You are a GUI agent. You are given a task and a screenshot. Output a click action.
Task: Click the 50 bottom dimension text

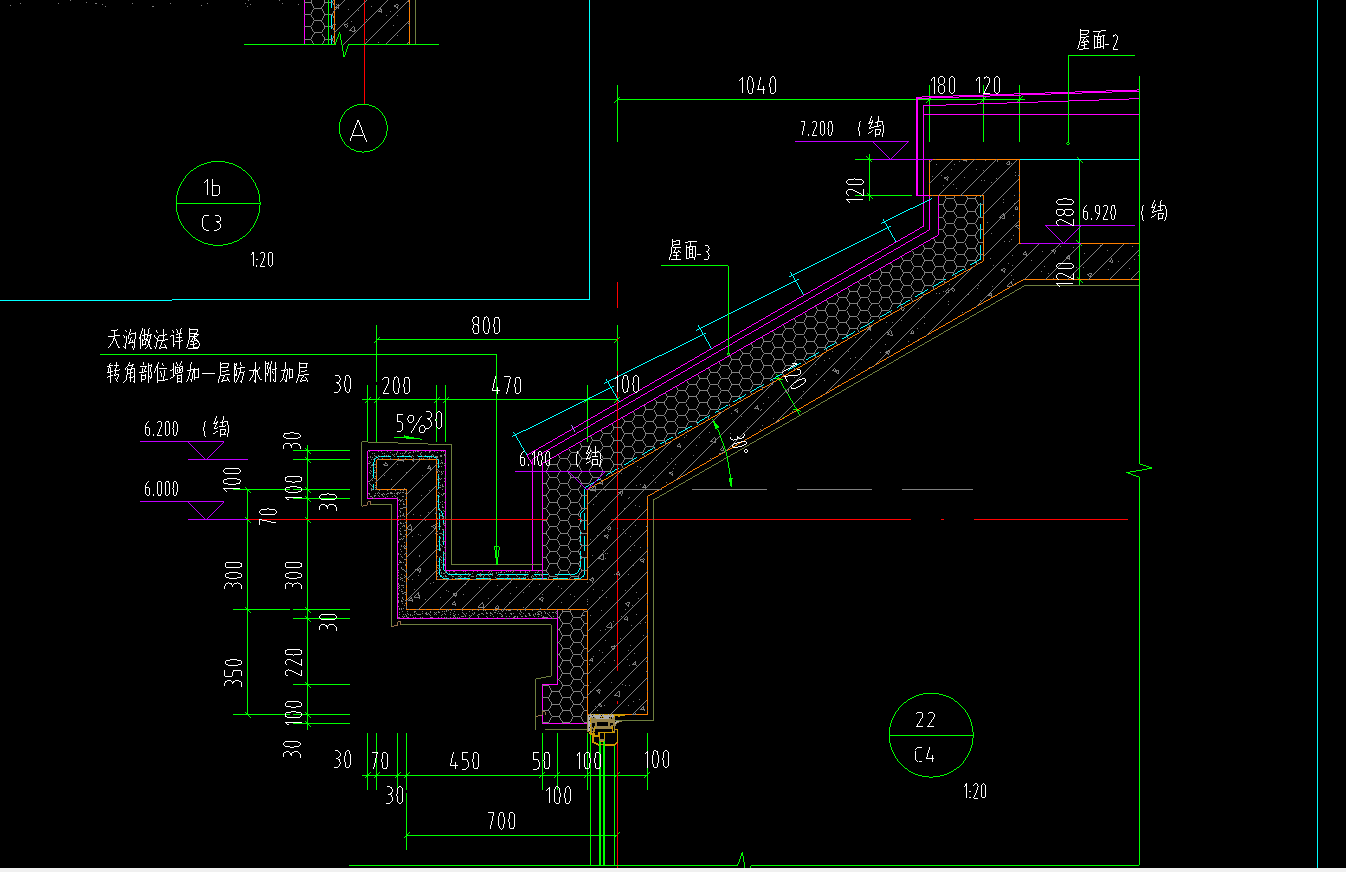pyautogui.click(x=541, y=762)
